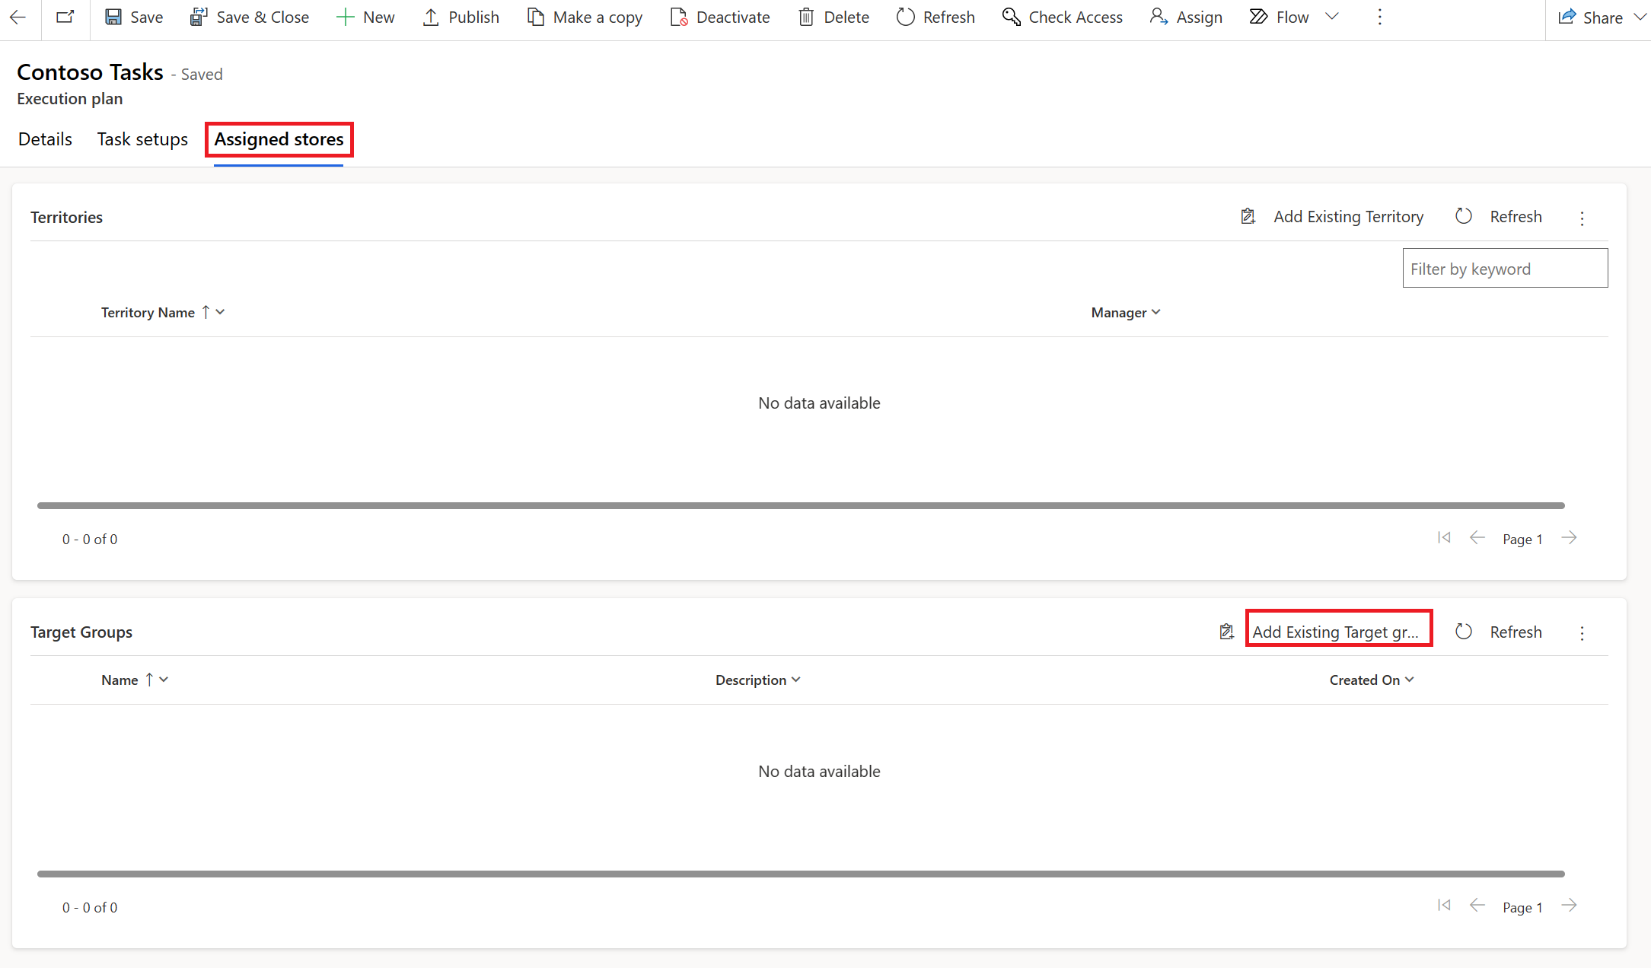Open record in new window icon
This screenshot has width=1651, height=968.
pyautogui.click(x=65, y=17)
